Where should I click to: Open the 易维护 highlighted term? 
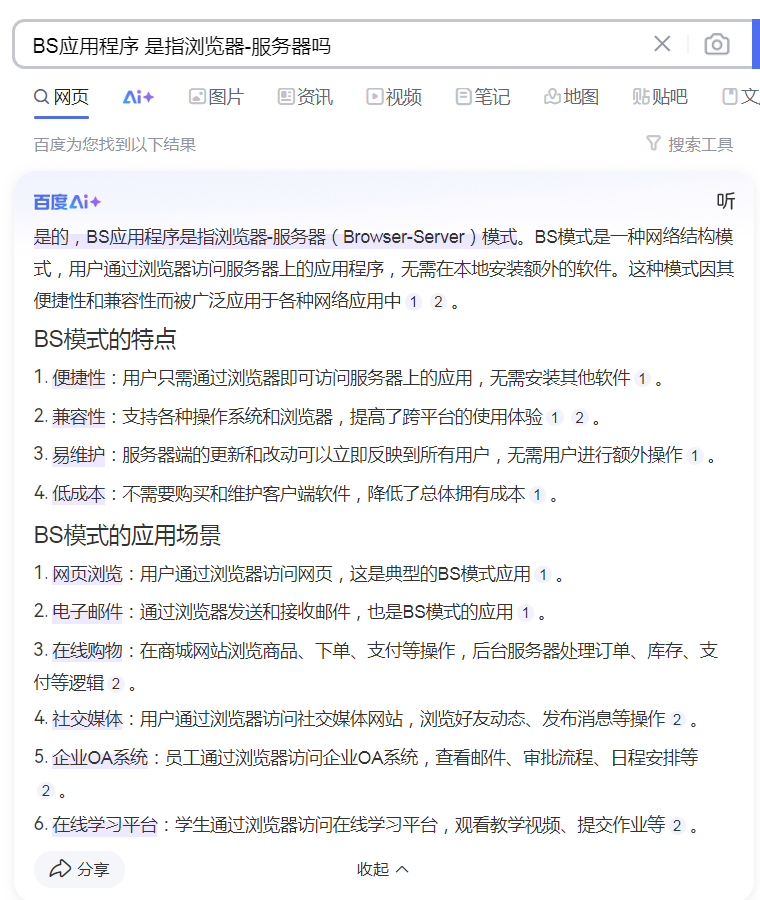click(79, 455)
